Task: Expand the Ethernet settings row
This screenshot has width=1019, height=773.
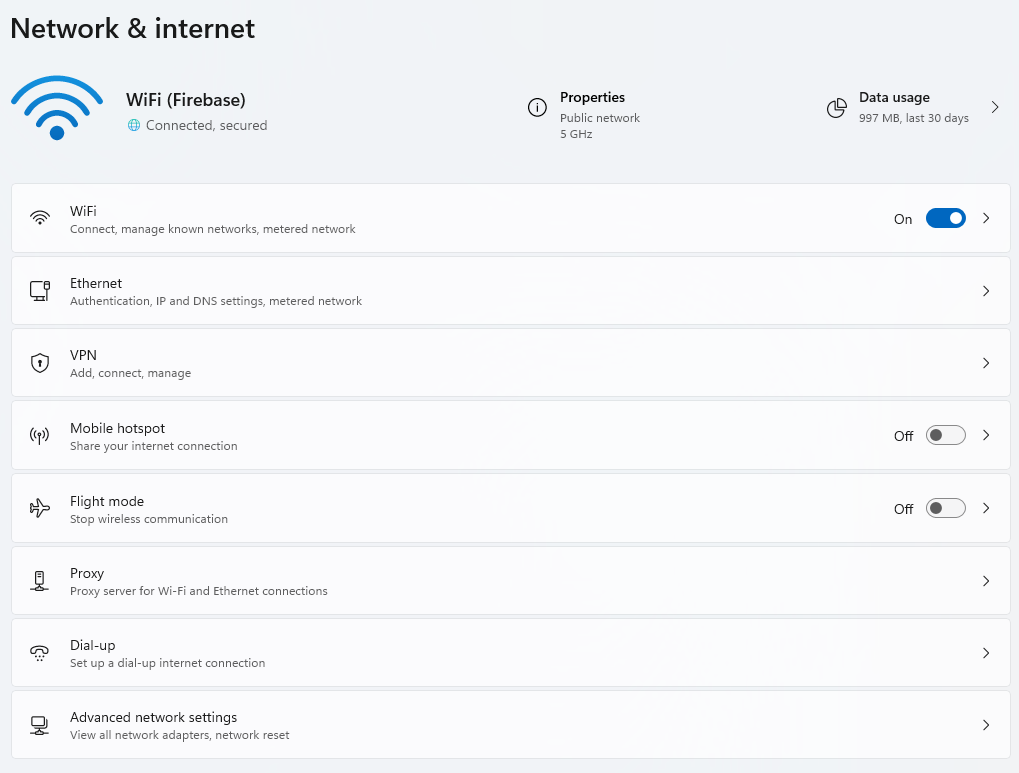Action: [986, 290]
